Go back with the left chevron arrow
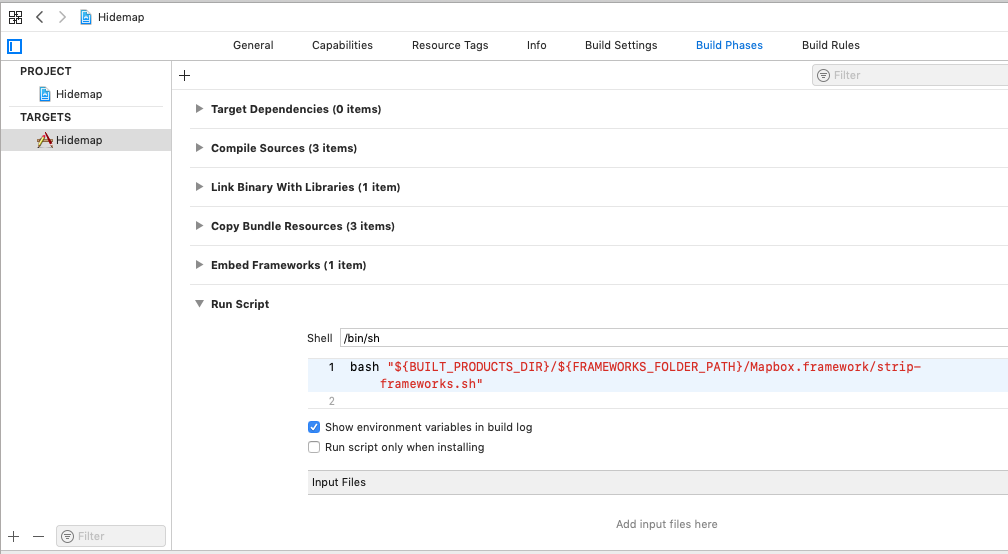This screenshot has width=1008, height=554. point(39,17)
